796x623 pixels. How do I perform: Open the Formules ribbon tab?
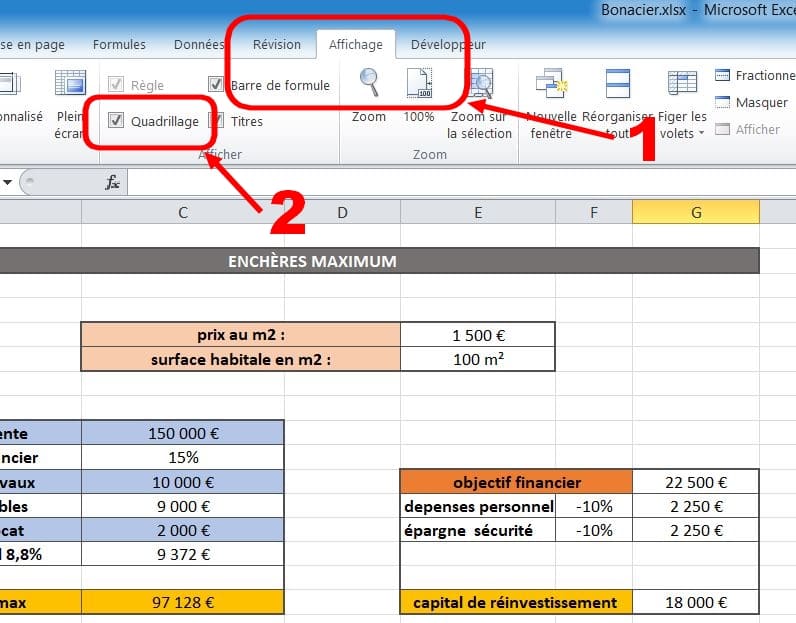119,45
